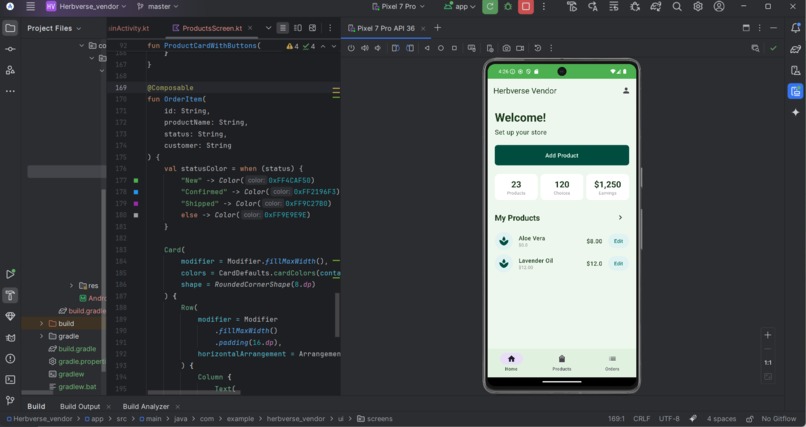Viewport: 806px width, 427px height.
Task: Click emulator power button
Action: coord(351,48)
